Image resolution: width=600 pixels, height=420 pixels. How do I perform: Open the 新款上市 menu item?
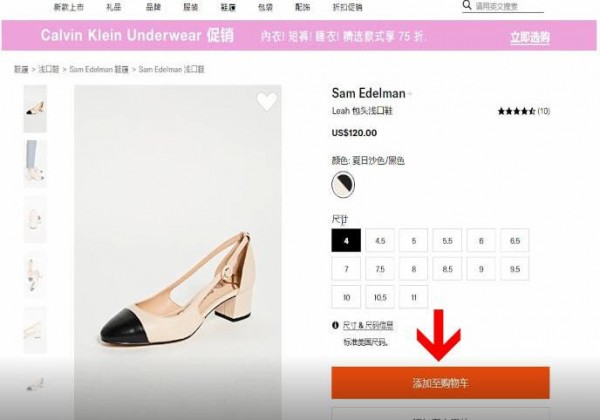point(69,7)
